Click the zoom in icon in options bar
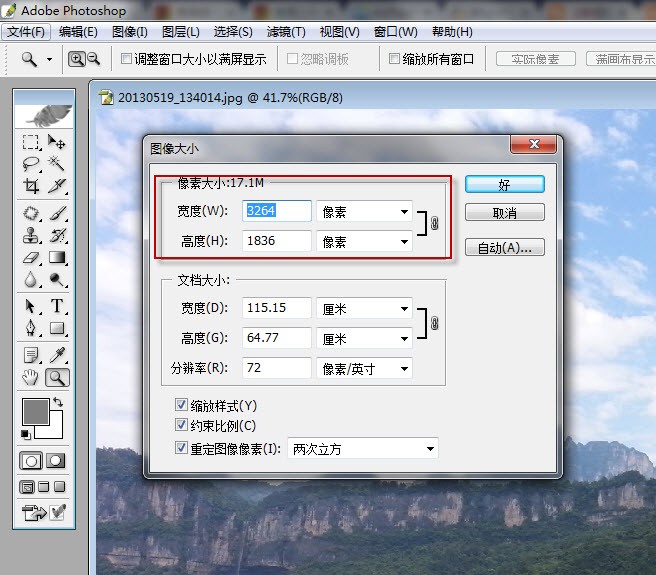 coord(77,59)
